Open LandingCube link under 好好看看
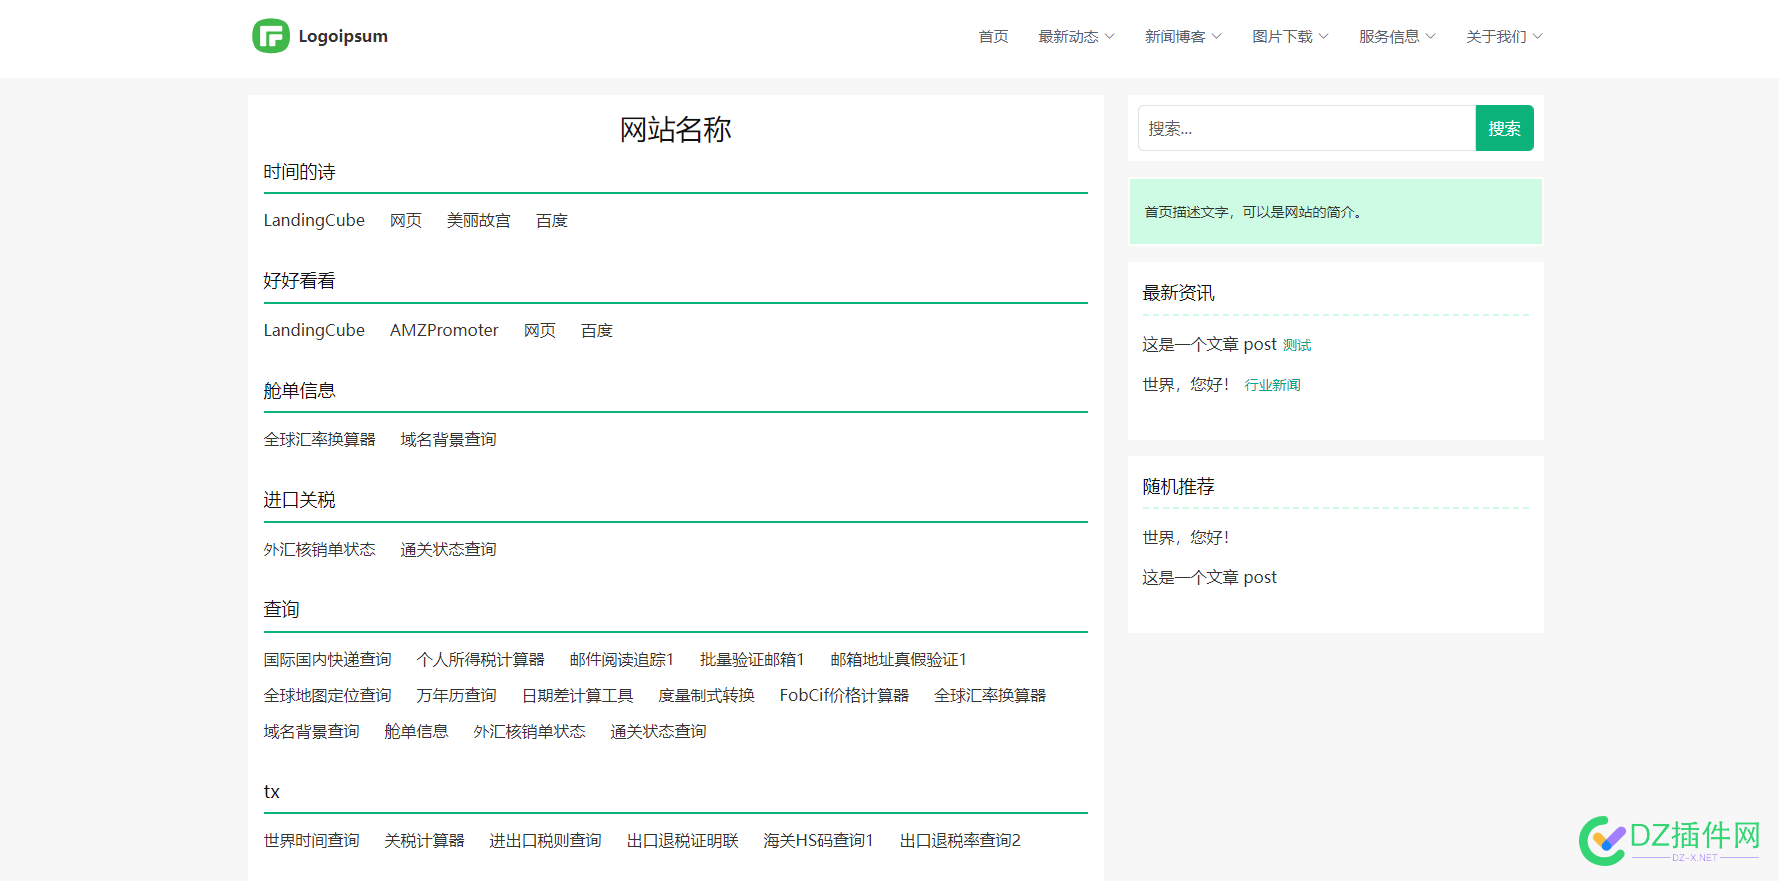 [314, 330]
